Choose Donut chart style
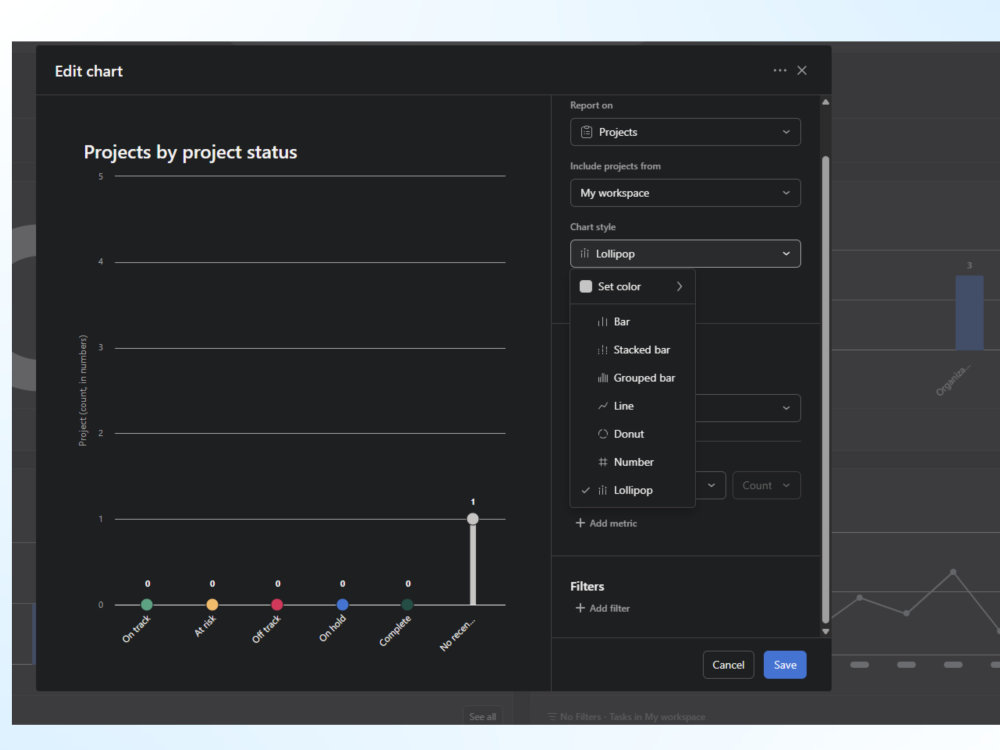The width and height of the screenshot is (1000, 750). click(632, 434)
